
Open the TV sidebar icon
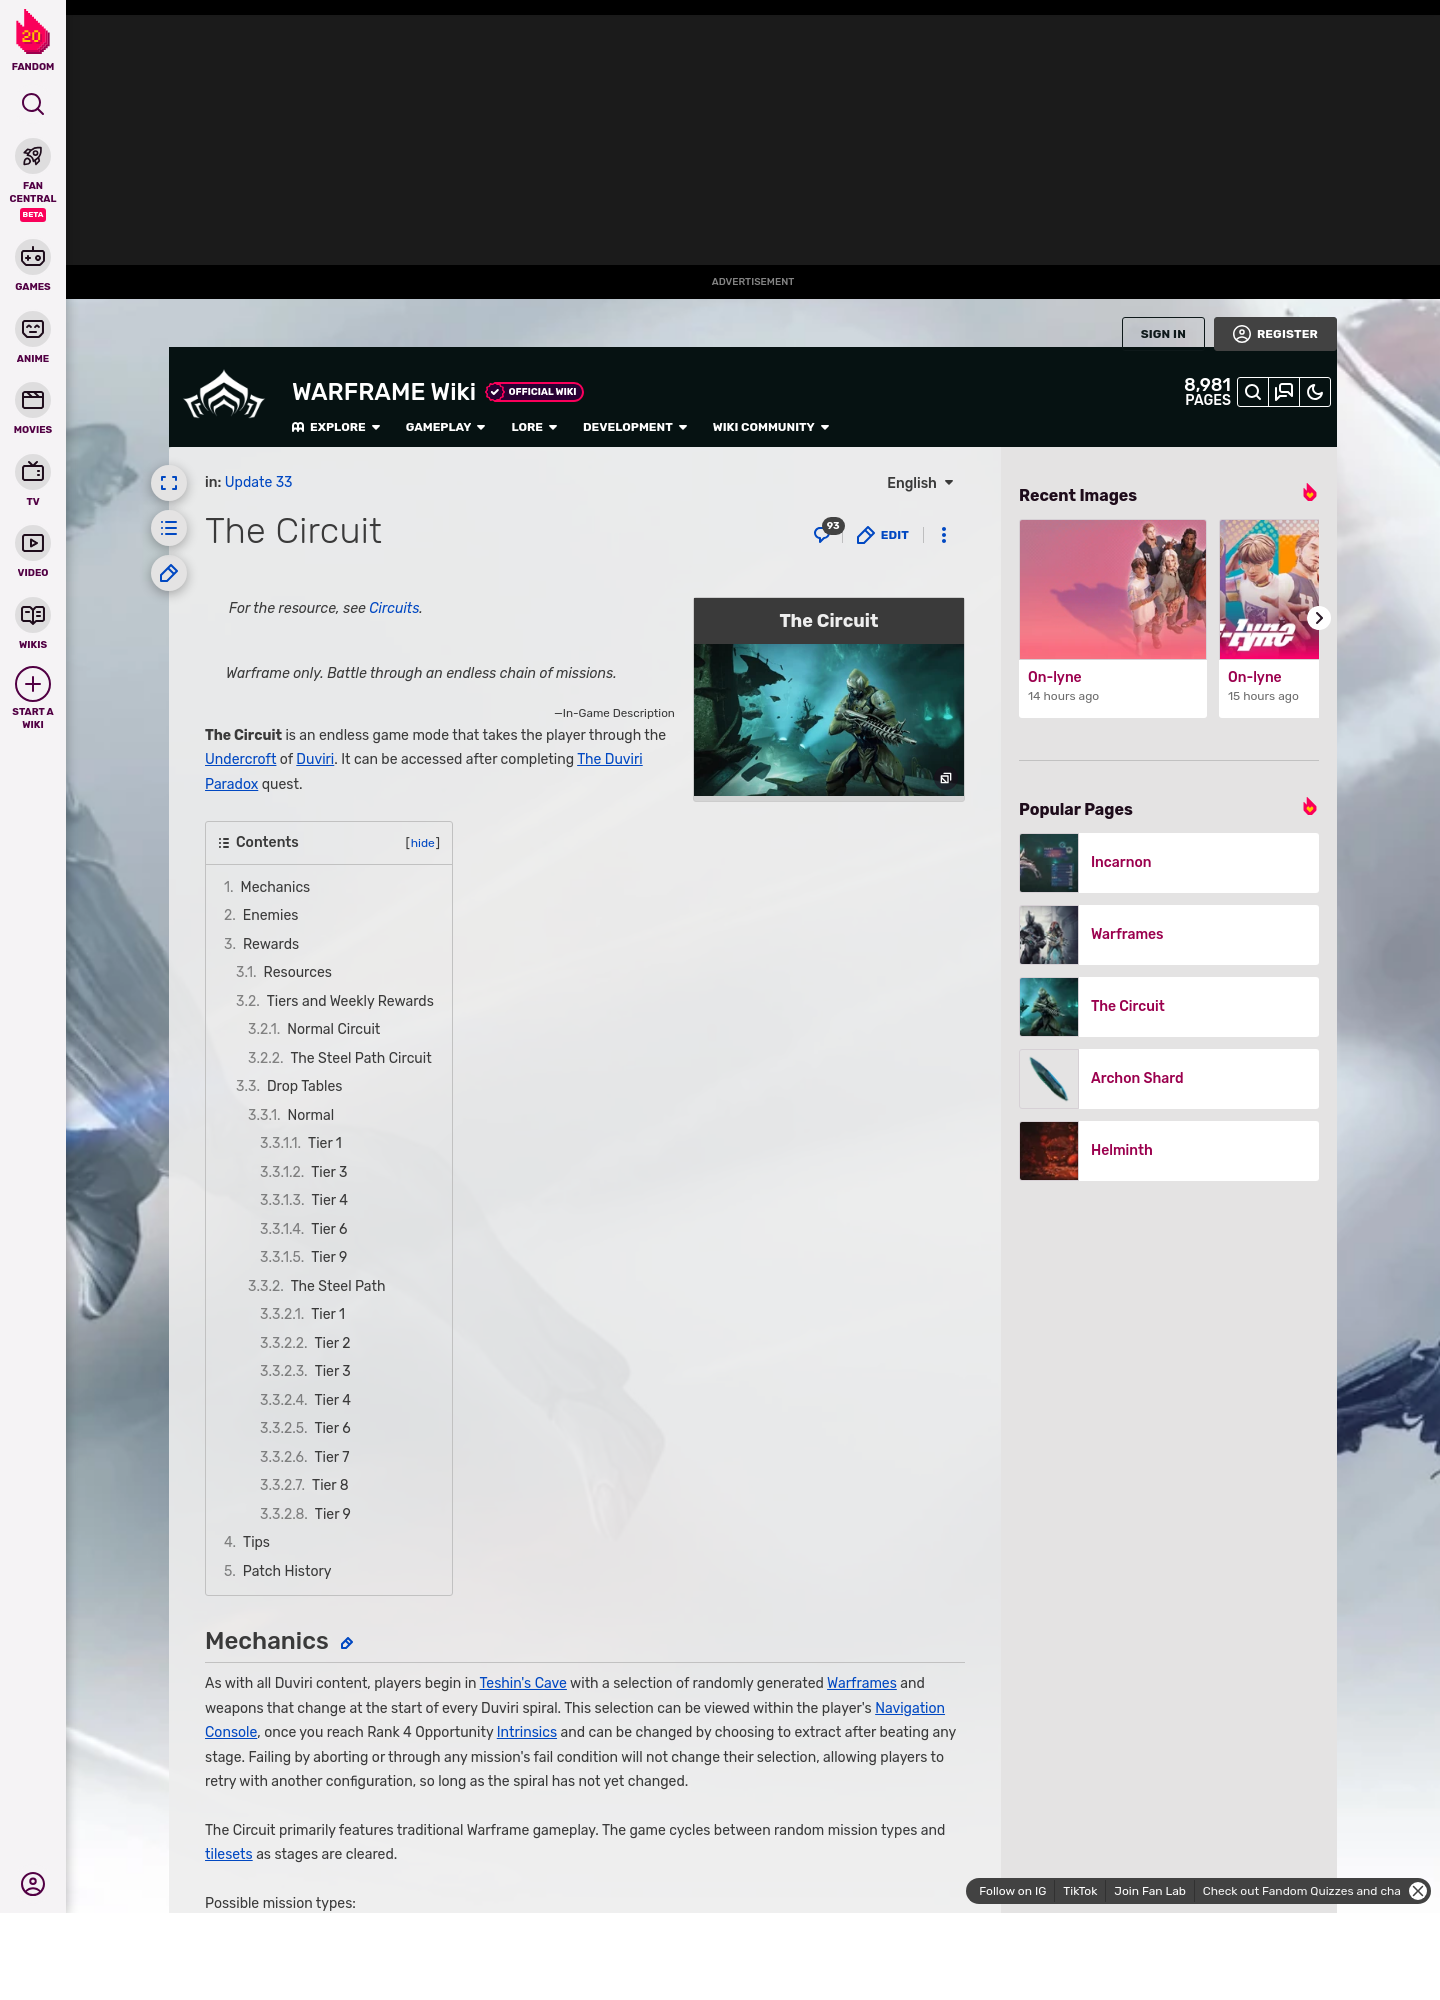click(x=33, y=471)
